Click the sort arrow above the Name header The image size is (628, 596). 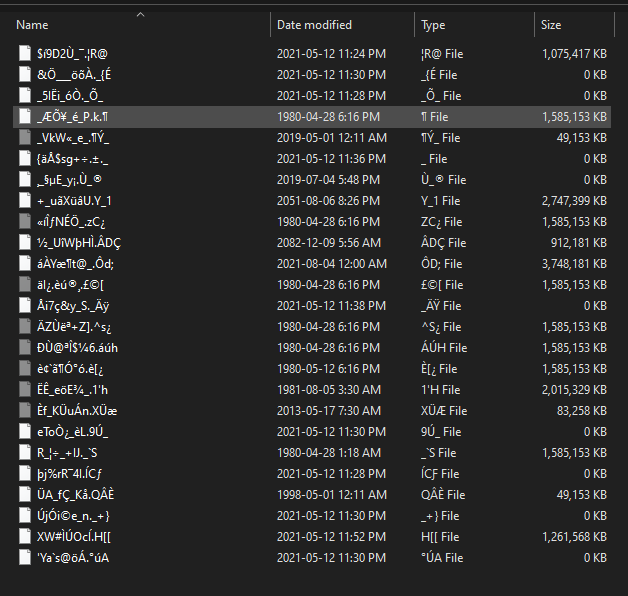point(140,15)
